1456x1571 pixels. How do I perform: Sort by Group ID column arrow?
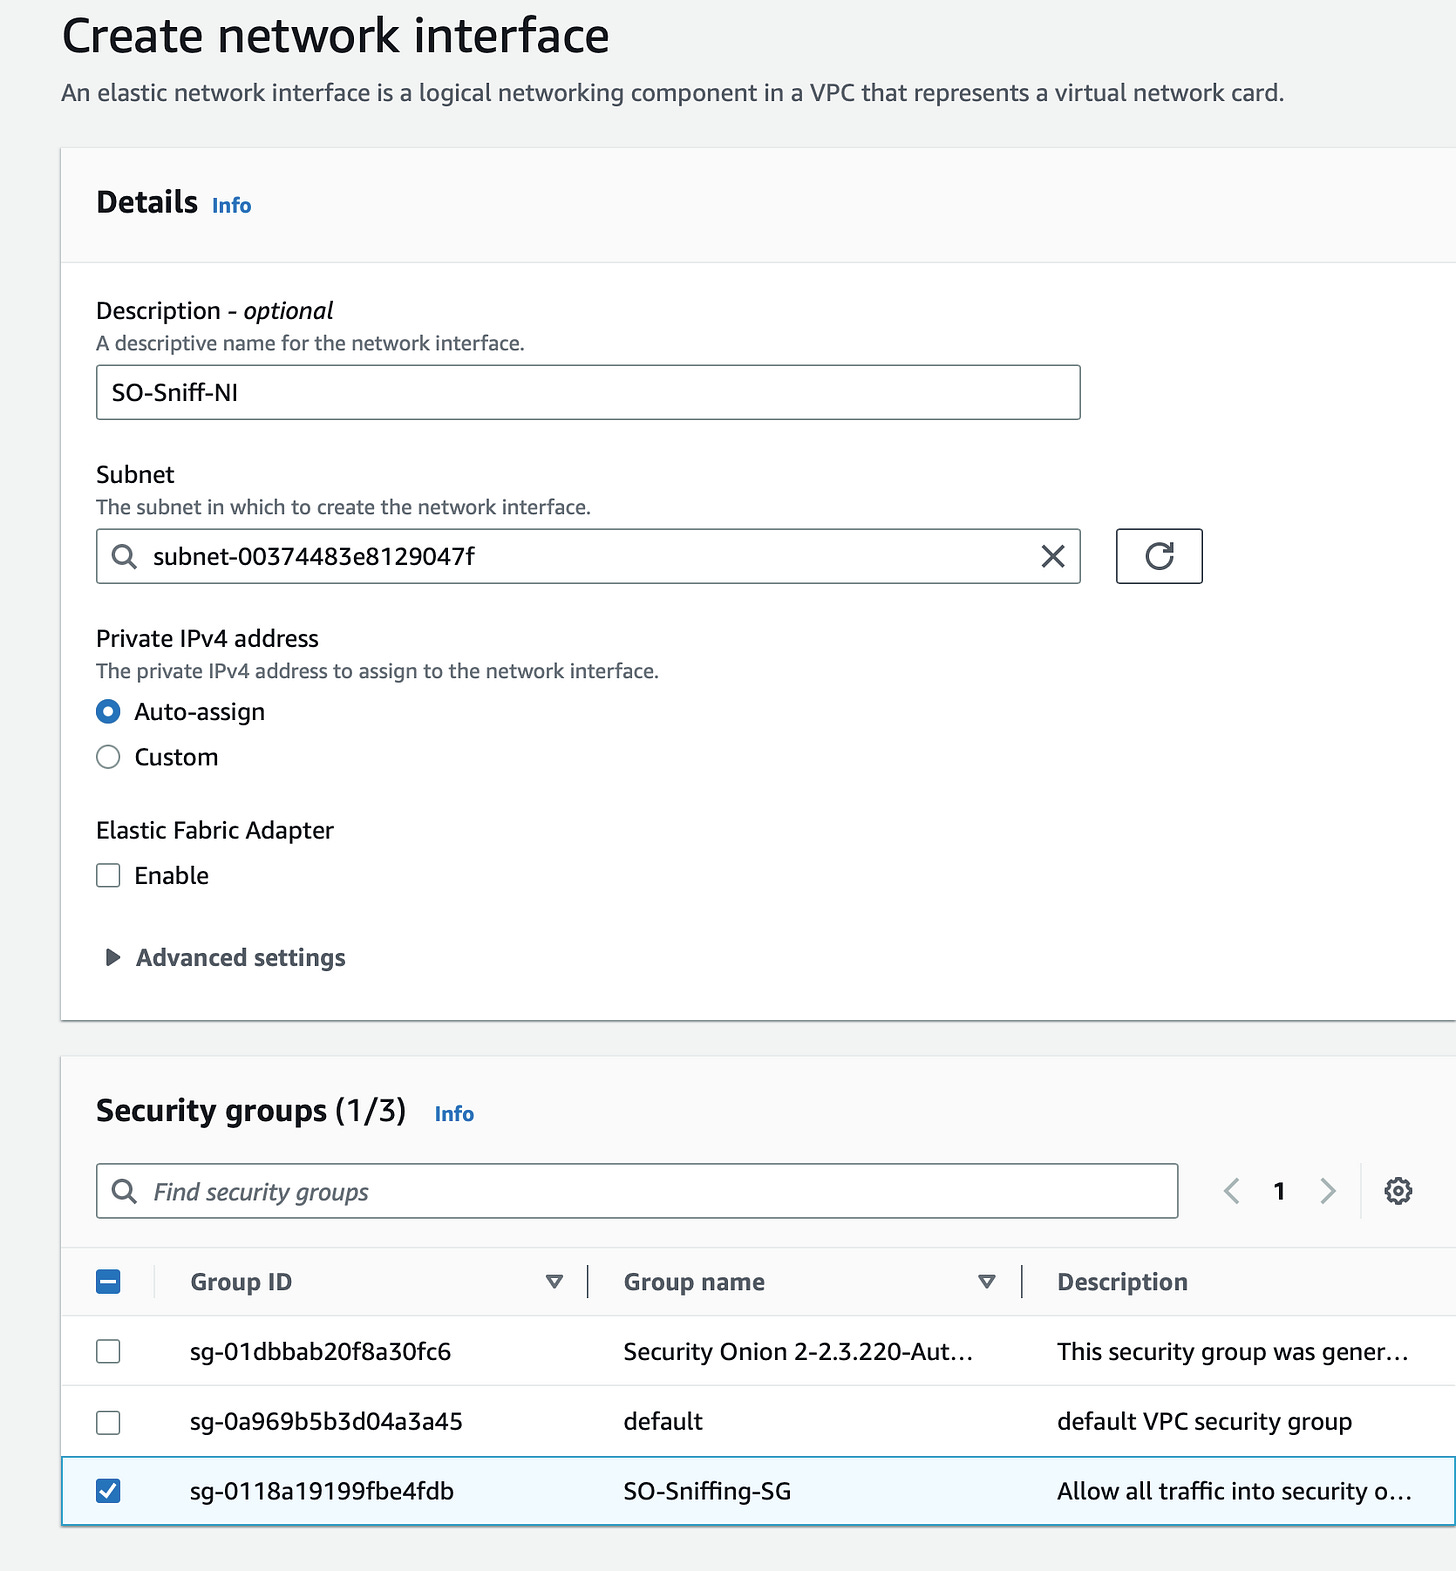(x=554, y=1282)
